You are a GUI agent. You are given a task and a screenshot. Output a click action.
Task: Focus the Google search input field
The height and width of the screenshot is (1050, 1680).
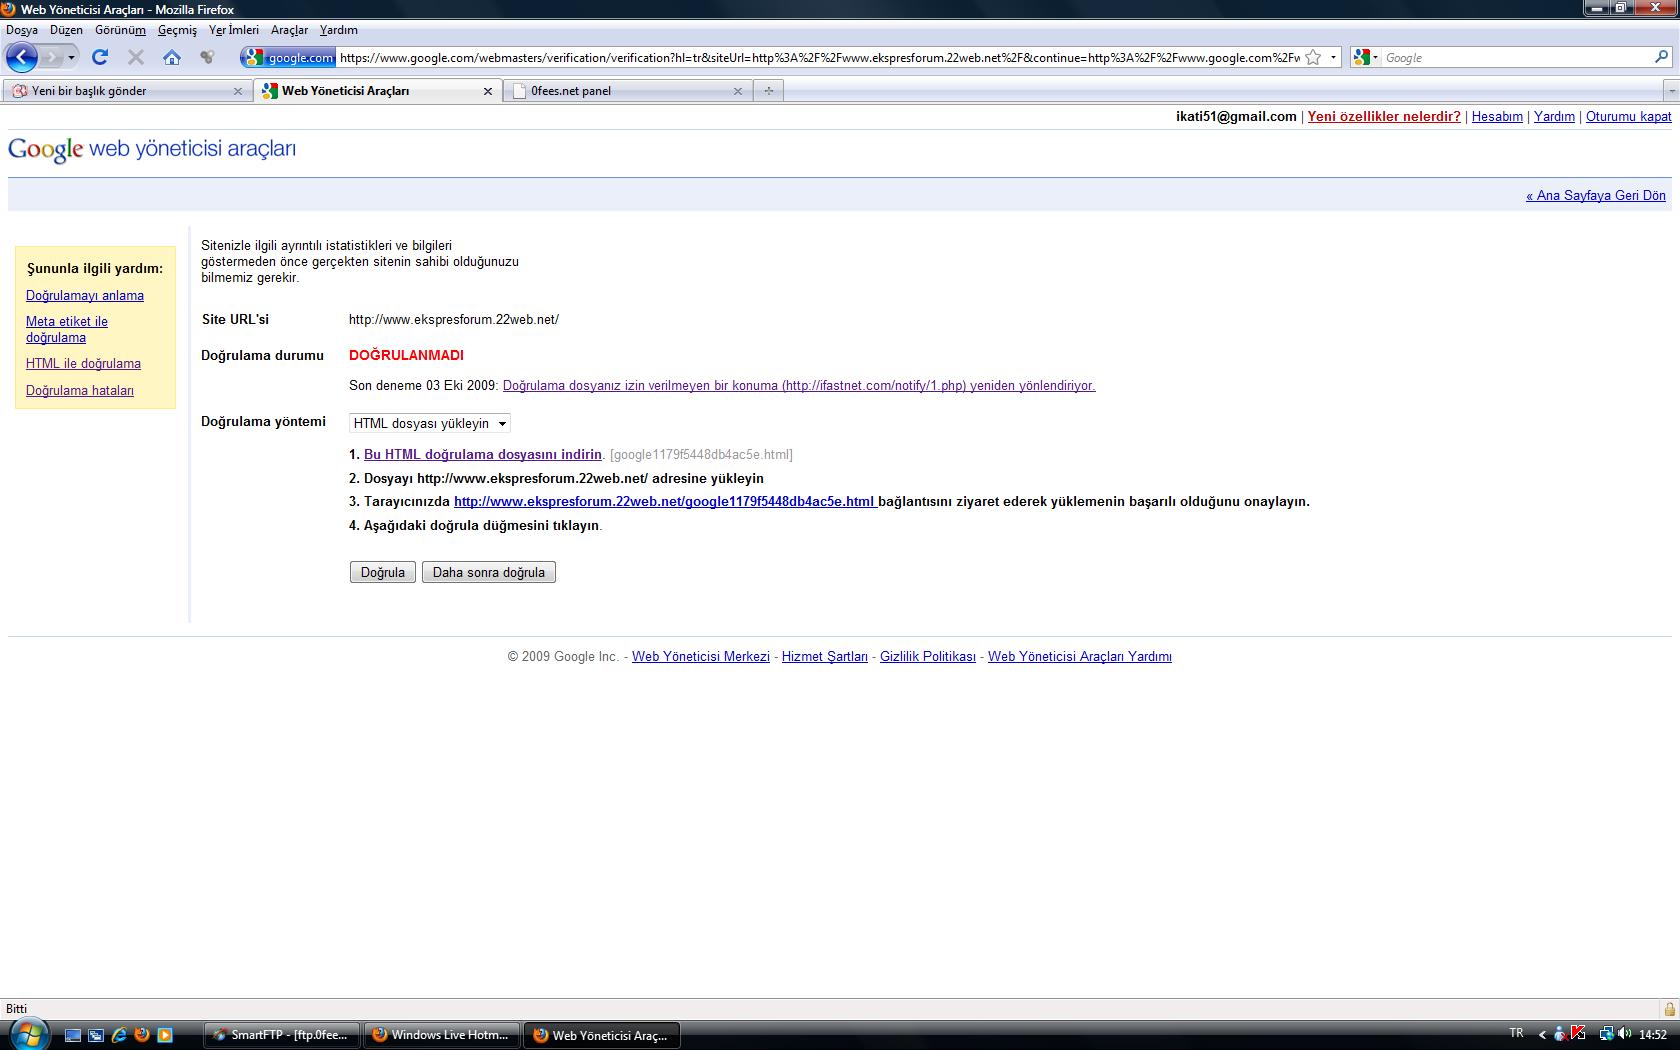click(x=1516, y=57)
